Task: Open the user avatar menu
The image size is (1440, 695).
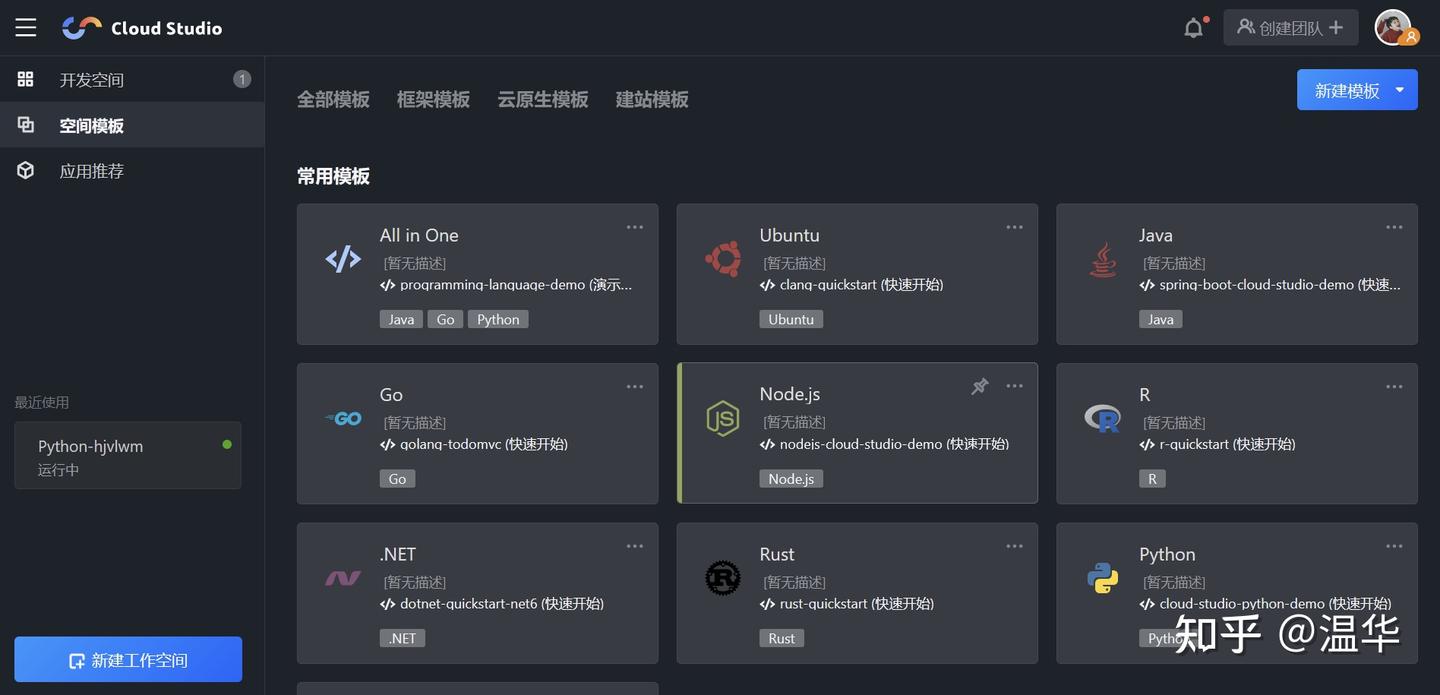Action: click(1396, 28)
